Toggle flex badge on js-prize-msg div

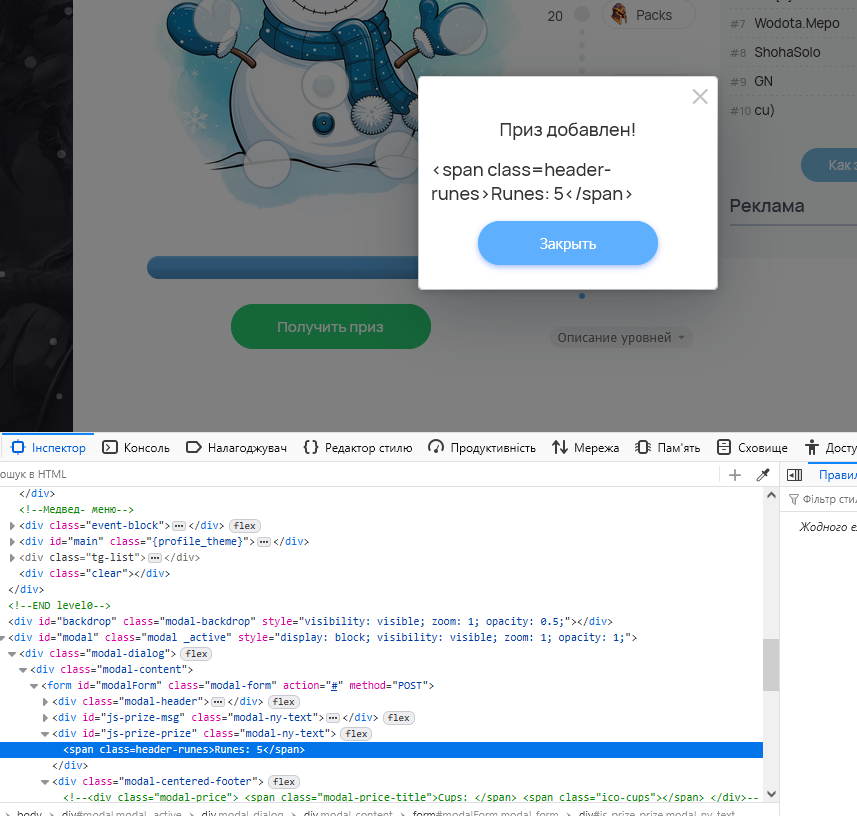point(399,718)
